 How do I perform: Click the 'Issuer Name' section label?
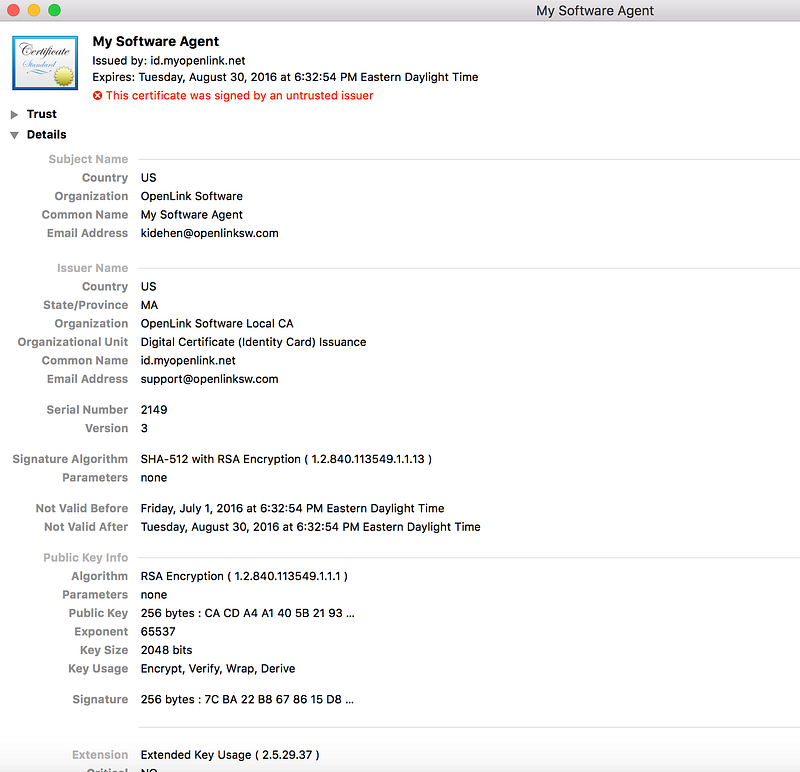coord(92,268)
